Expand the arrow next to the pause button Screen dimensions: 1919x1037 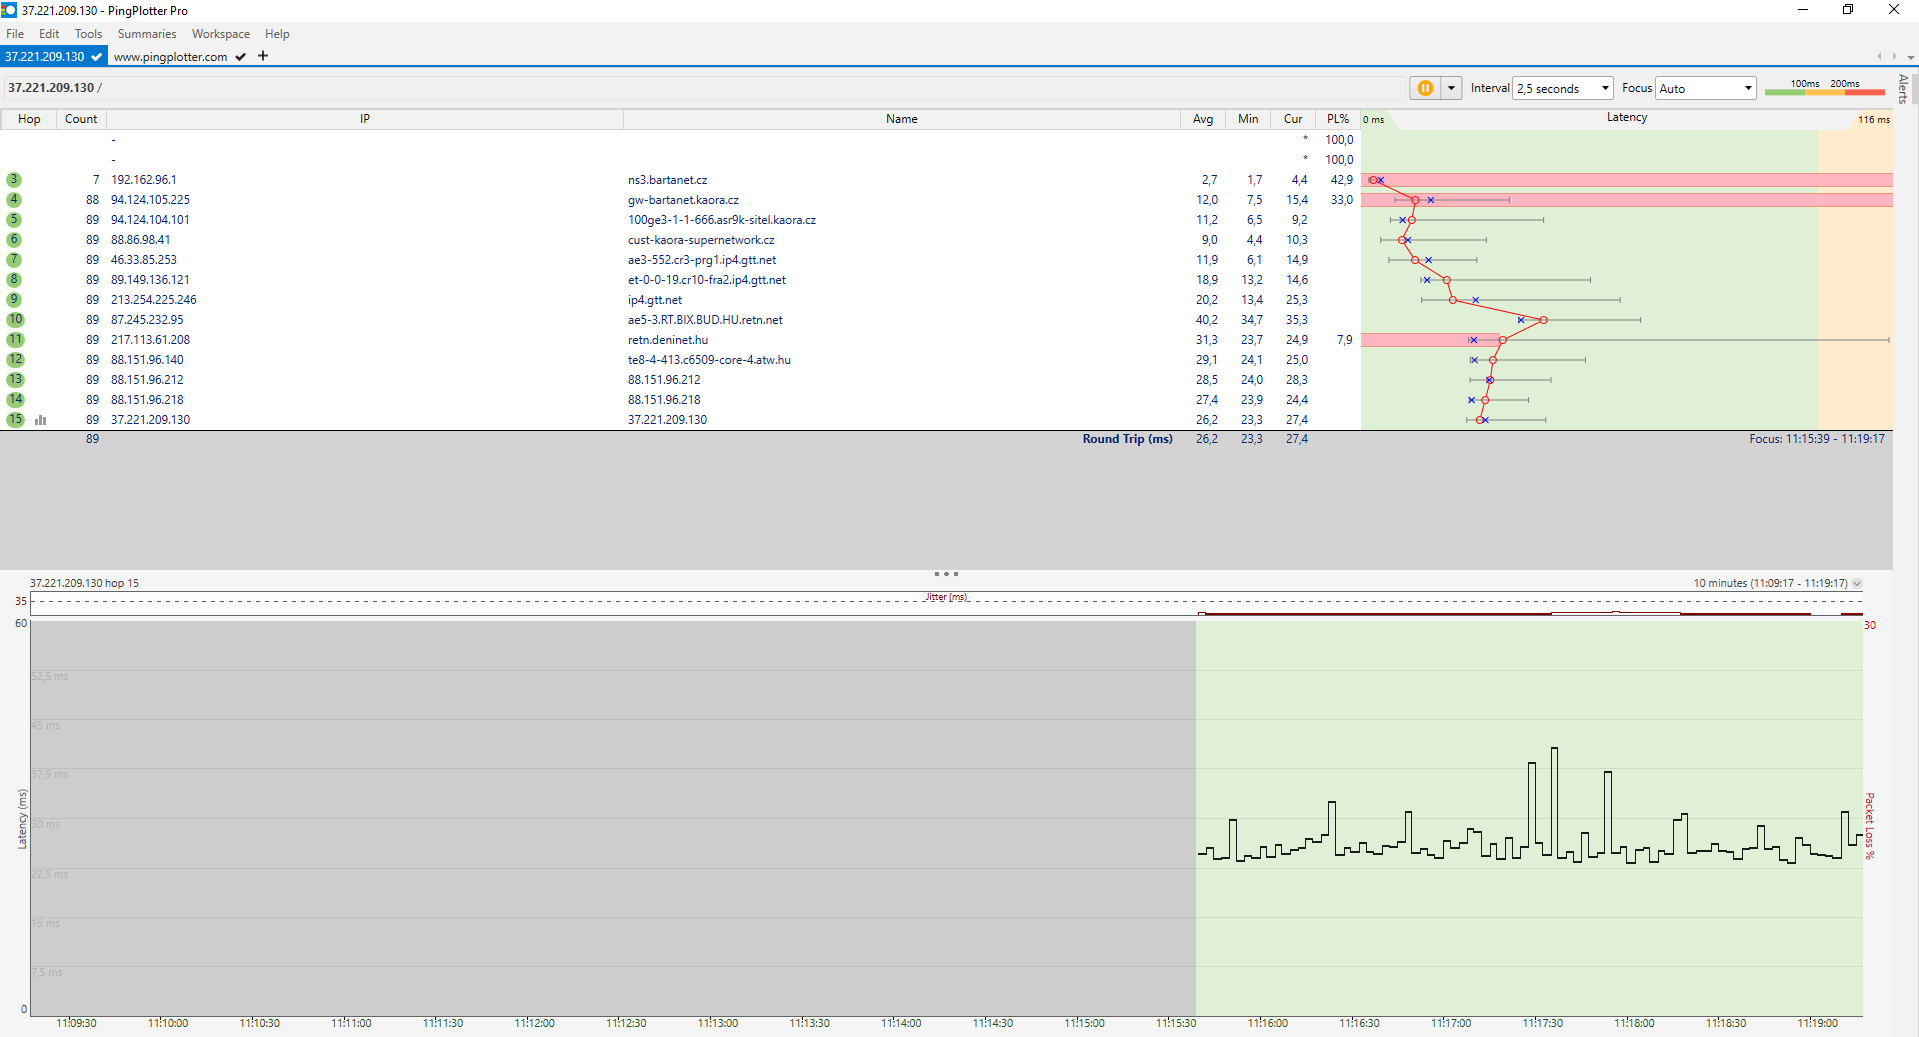coord(1451,88)
